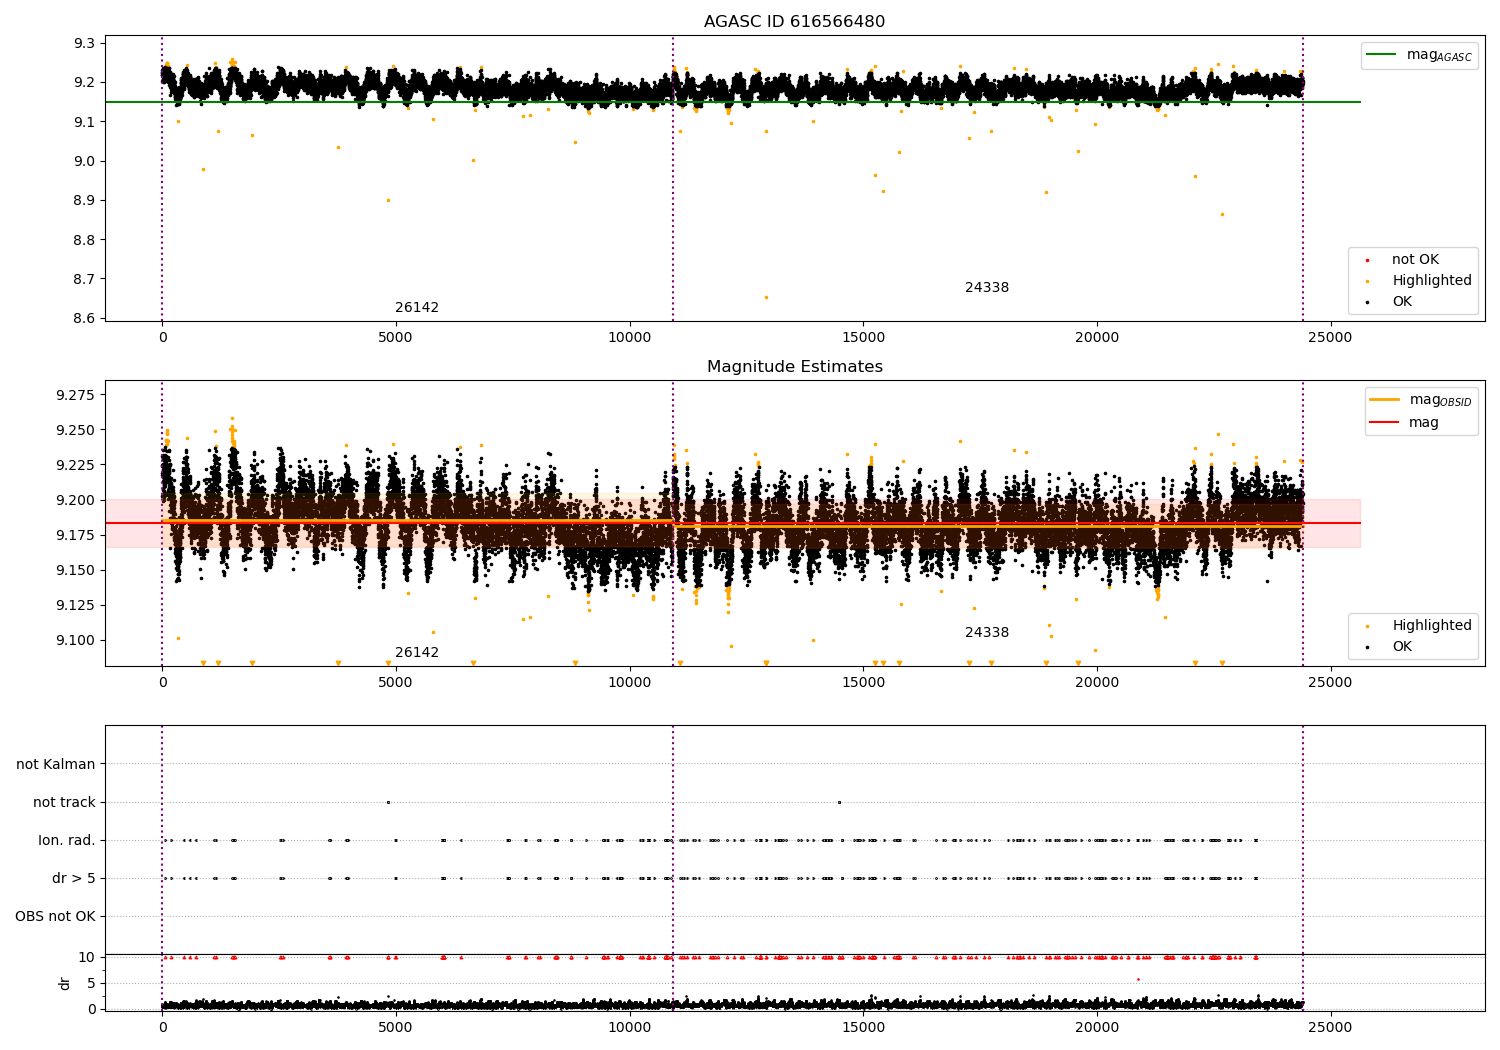The image size is (1500, 1050).
Task: Click the 'dr' axis label at bottom left
Action: click(65, 983)
